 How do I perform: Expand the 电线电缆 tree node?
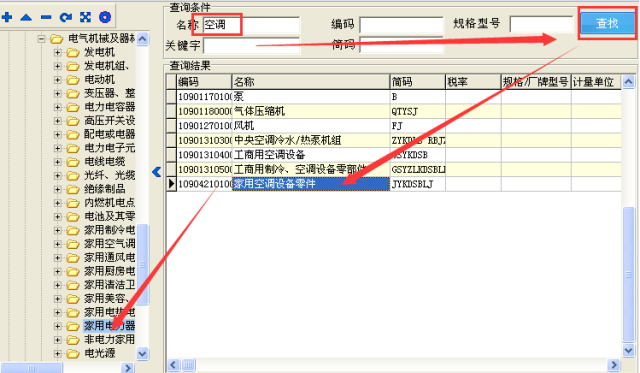(x=58, y=162)
